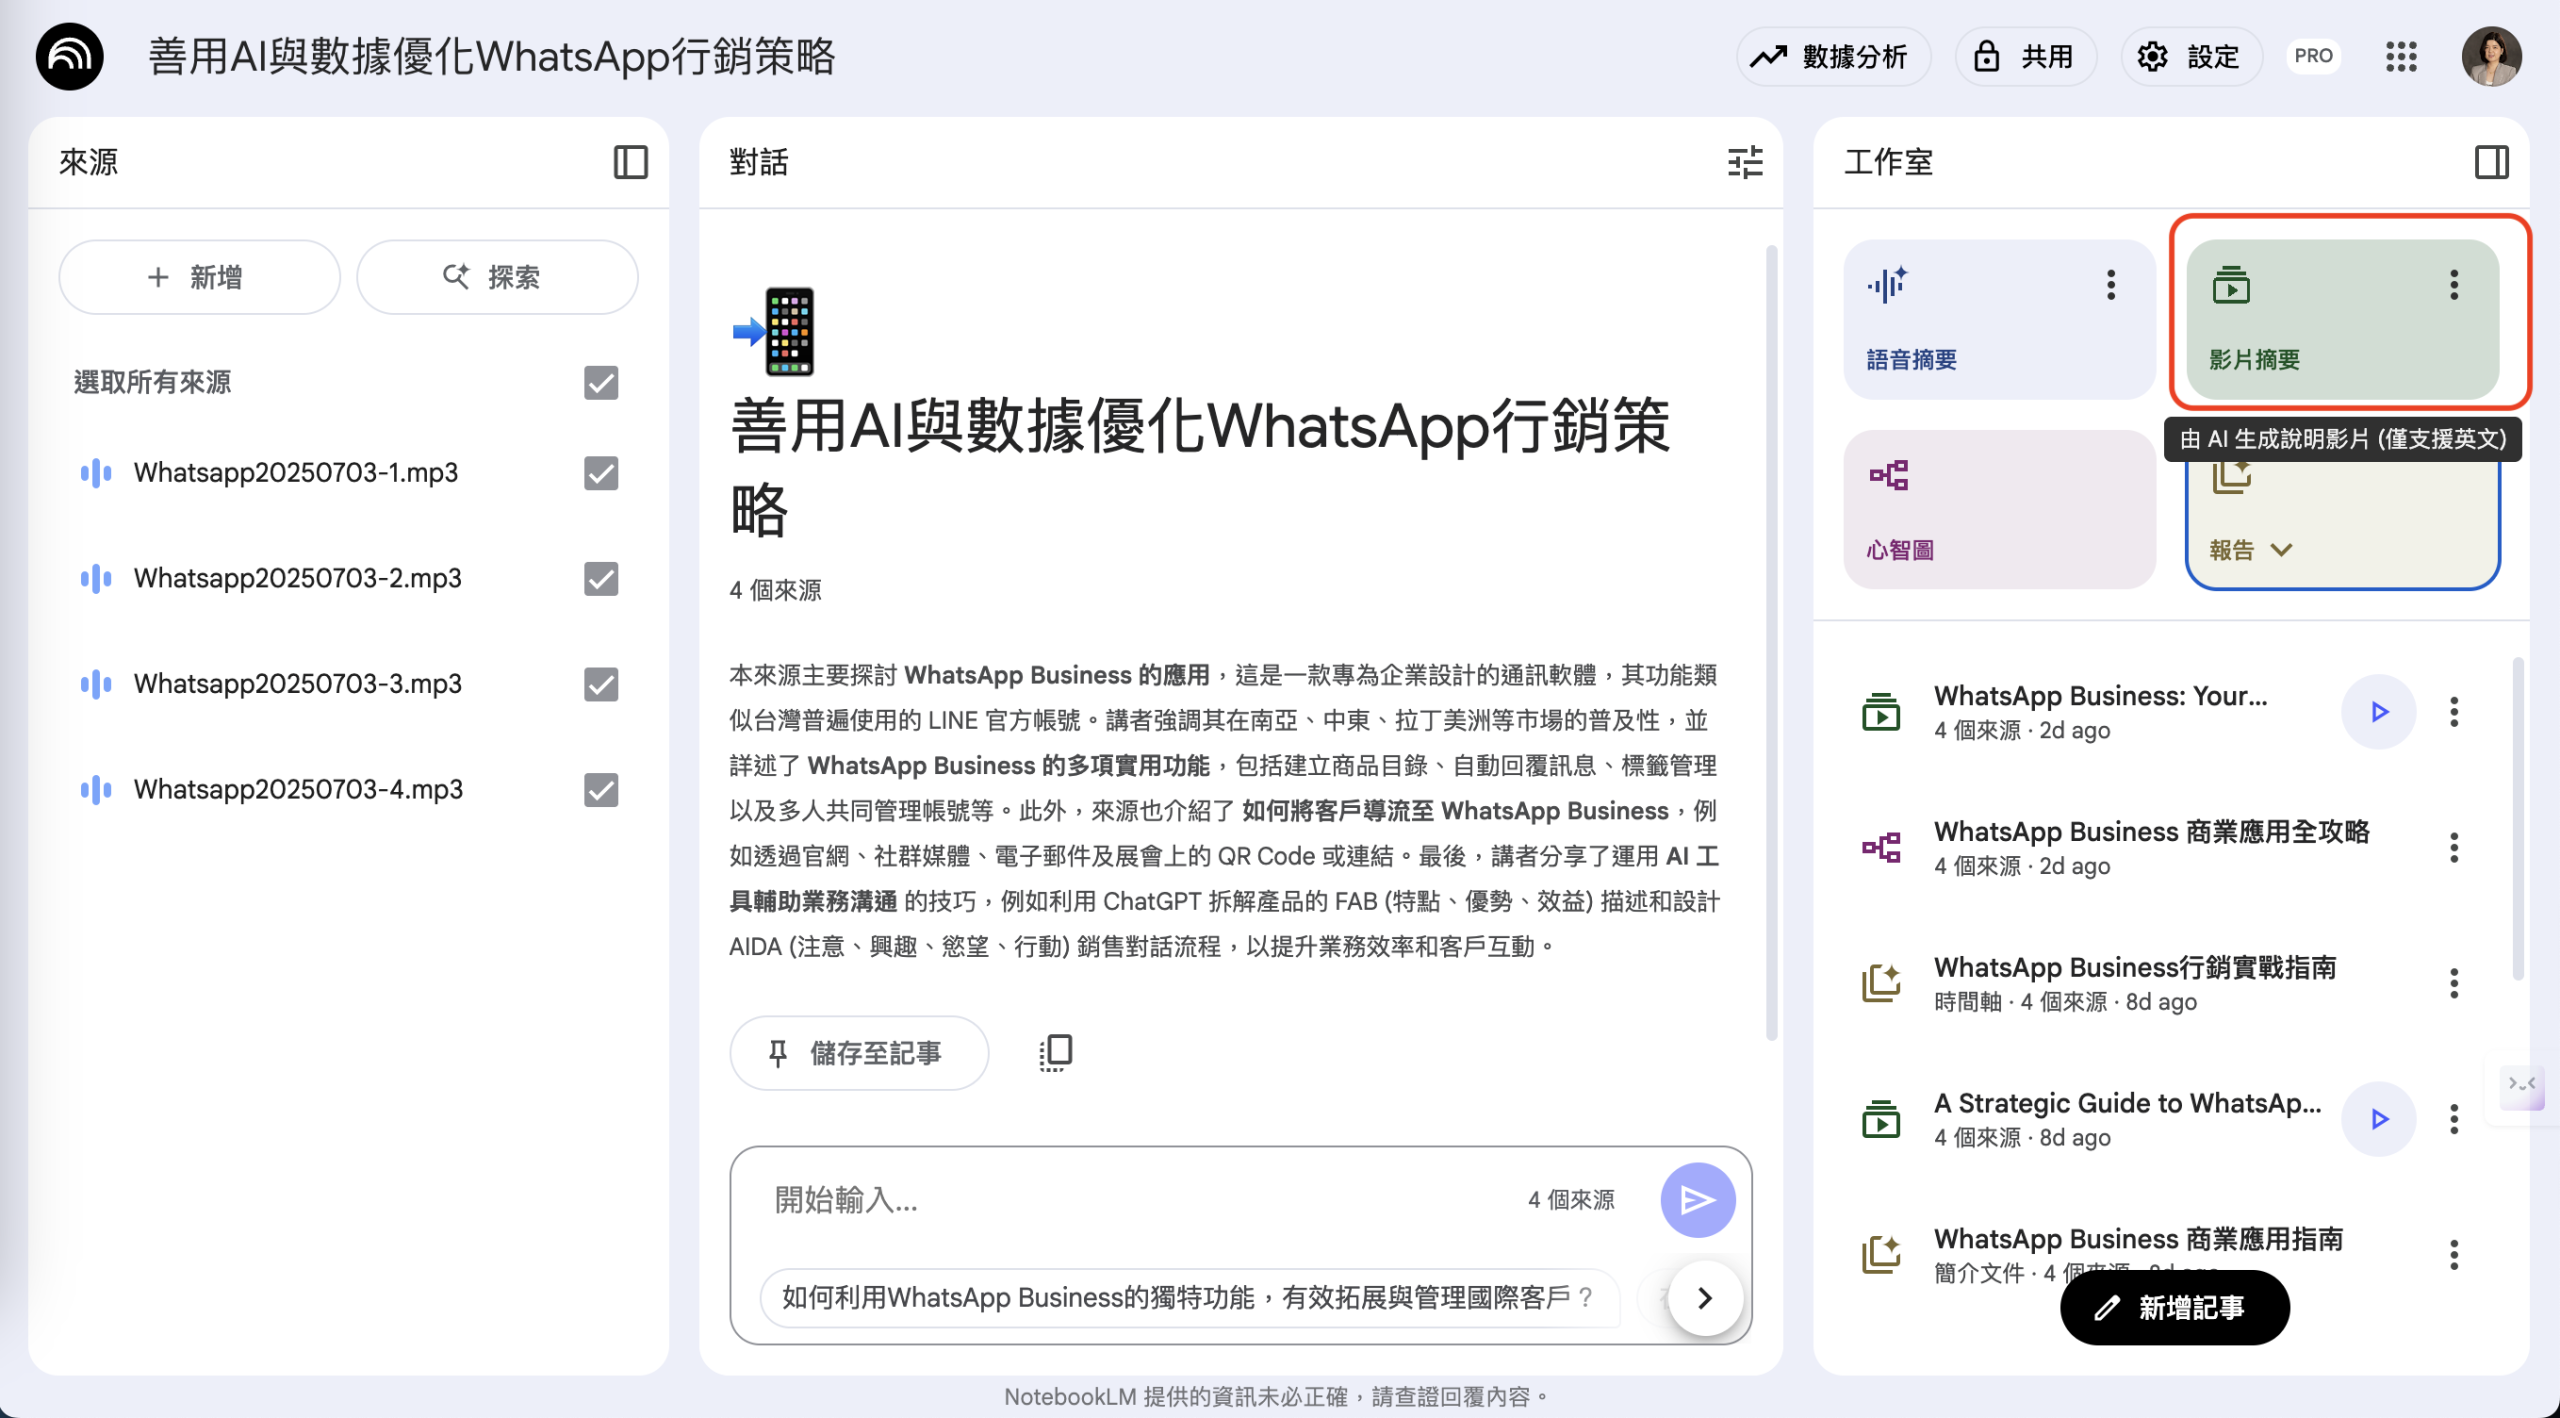Click audio icon of Whatsapp20250703-3.mp3
The image size is (2560, 1418).
96,684
